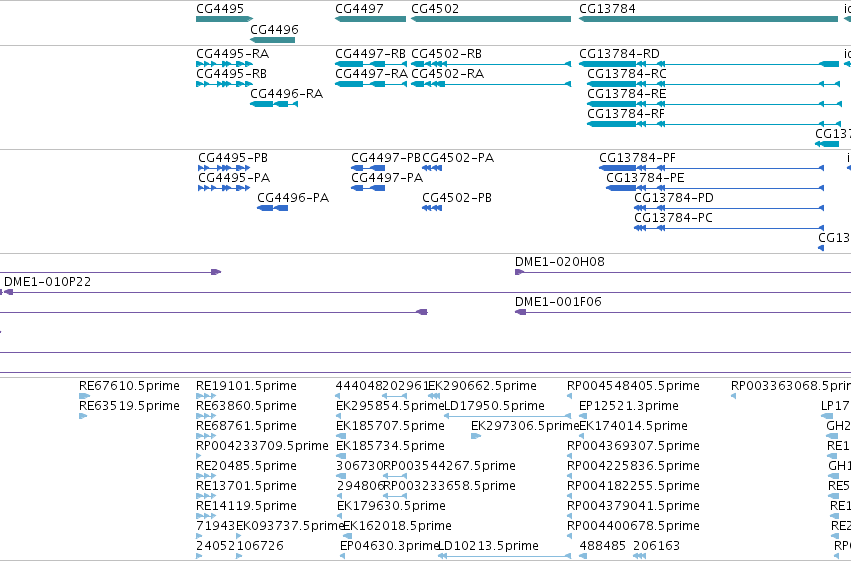Click EST RE67610.5prime
The image size is (851, 561).
(x=84, y=396)
